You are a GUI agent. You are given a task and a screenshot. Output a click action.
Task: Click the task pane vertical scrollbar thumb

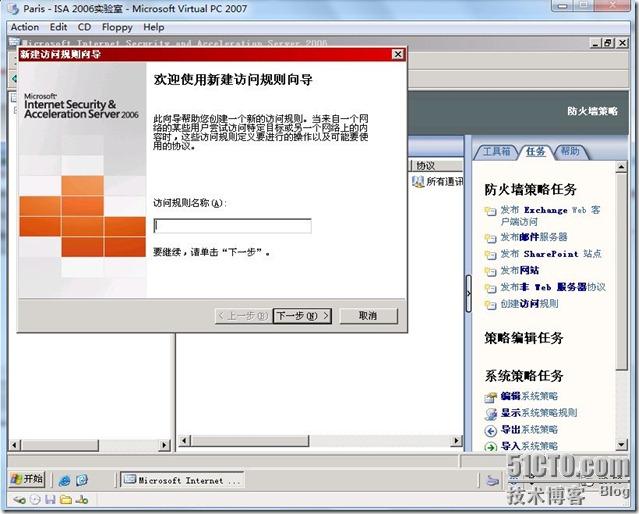click(x=621, y=271)
